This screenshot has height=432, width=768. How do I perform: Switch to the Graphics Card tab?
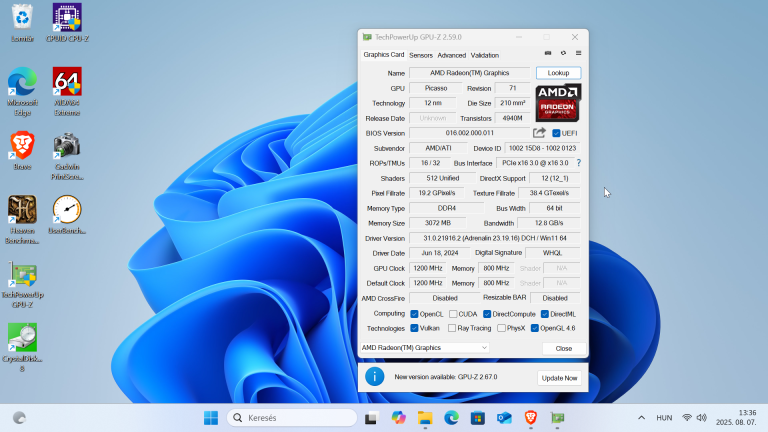(x=384, y=55)
